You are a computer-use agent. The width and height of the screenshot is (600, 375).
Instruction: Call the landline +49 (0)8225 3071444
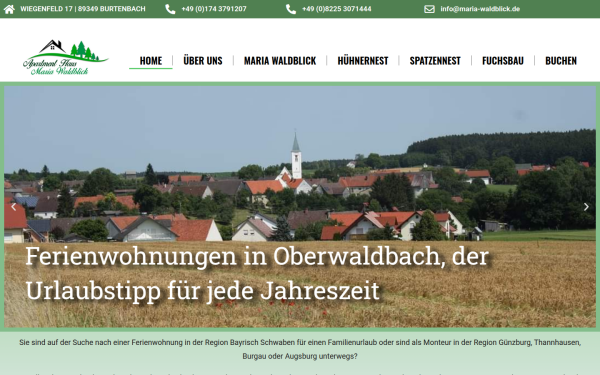[337, 9]
